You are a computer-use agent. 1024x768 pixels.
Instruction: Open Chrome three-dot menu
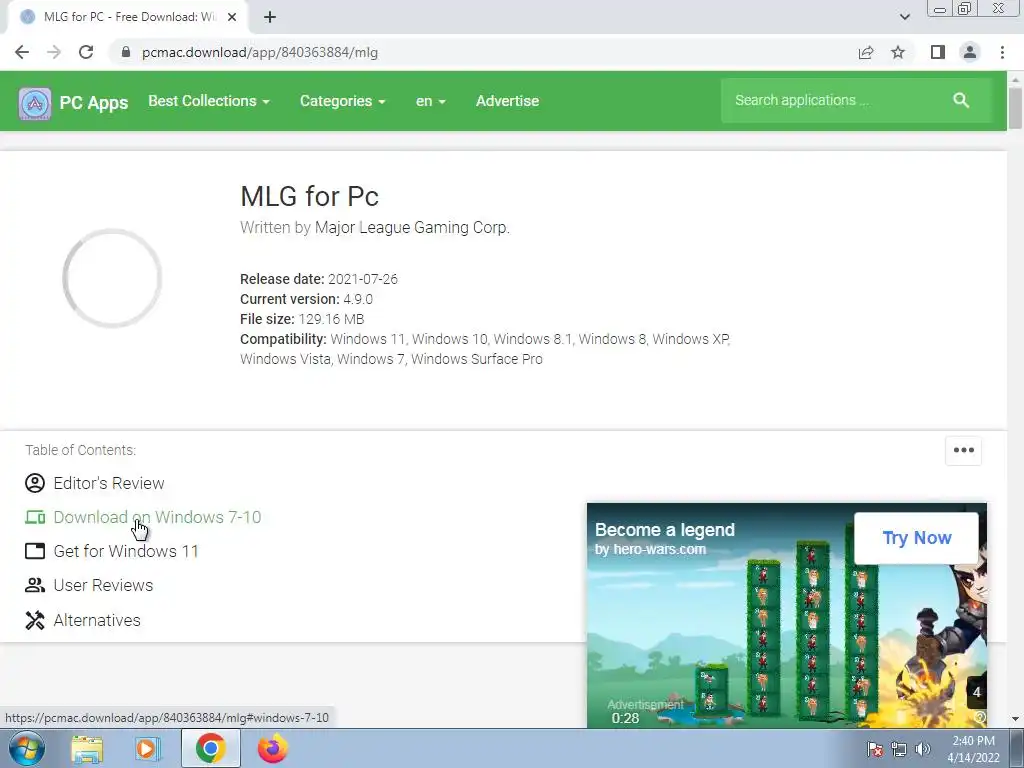tap(1002, 52)
